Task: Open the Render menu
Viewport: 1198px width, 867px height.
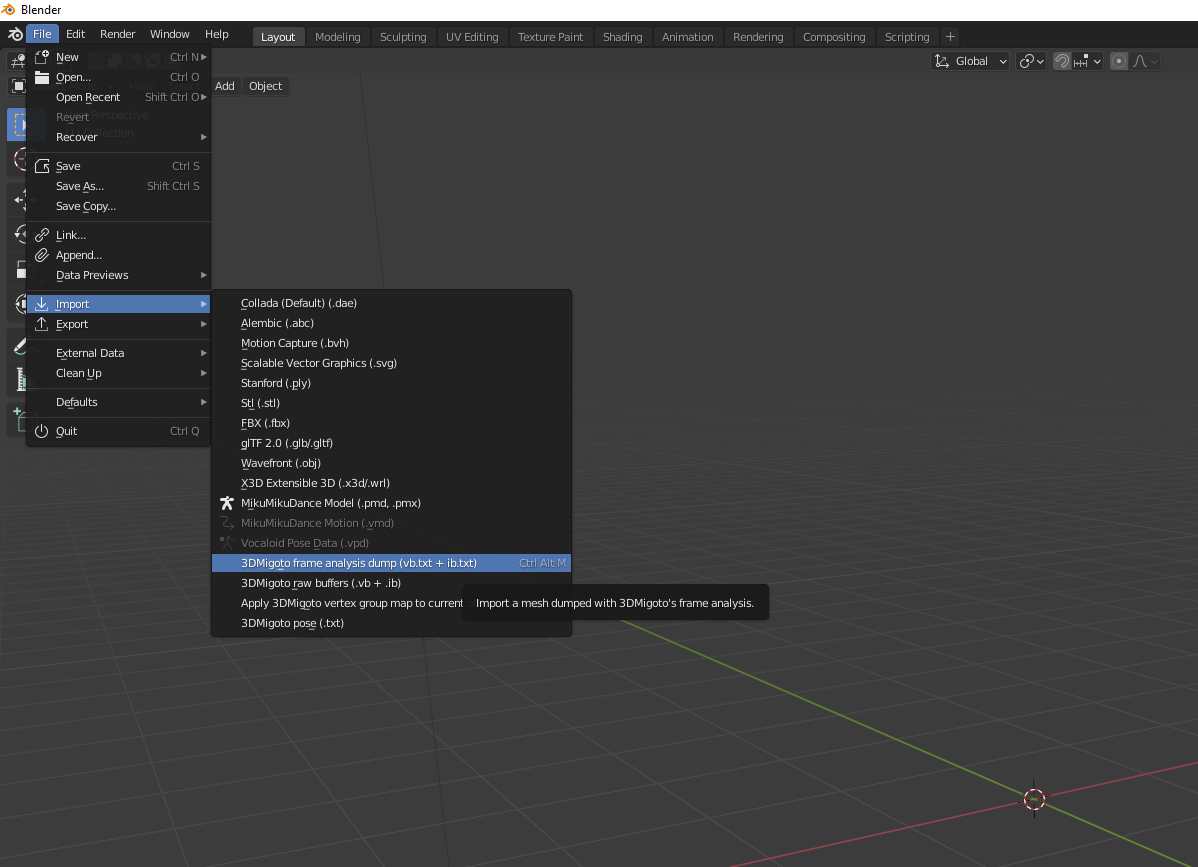Action: (117, 34)
